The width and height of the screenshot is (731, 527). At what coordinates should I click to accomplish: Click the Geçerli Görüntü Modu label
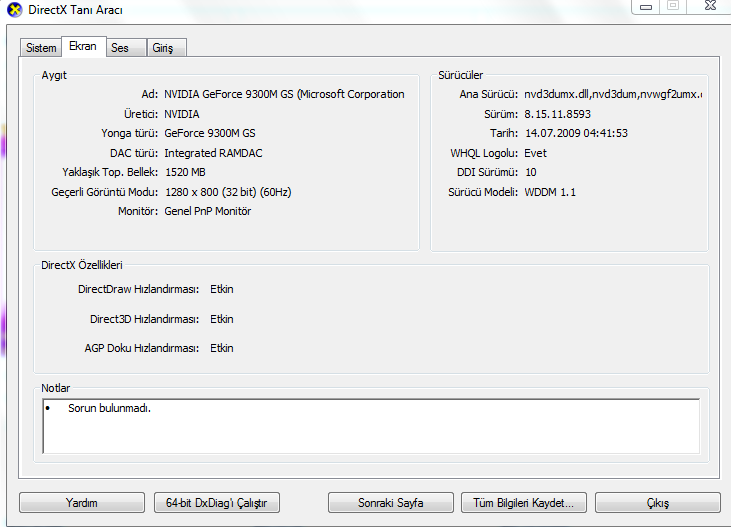coord(105,192)
